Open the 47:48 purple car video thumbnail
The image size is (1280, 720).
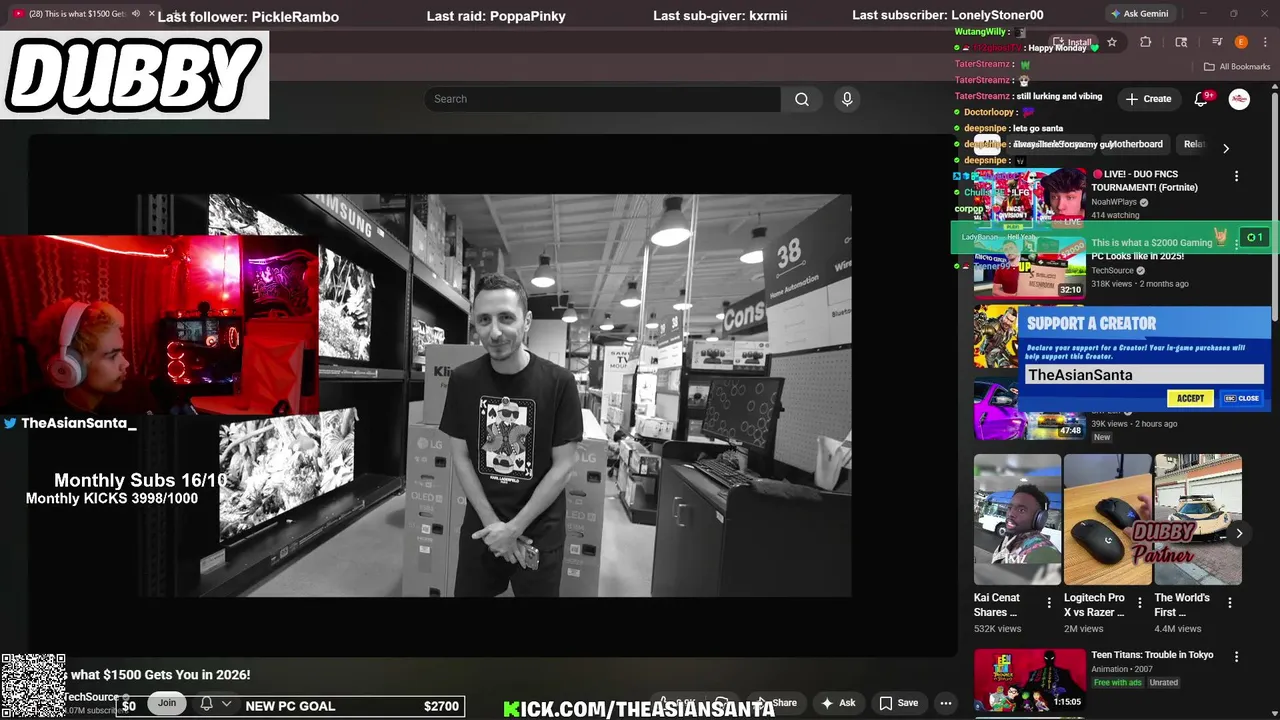click(x=1029, y=411)
